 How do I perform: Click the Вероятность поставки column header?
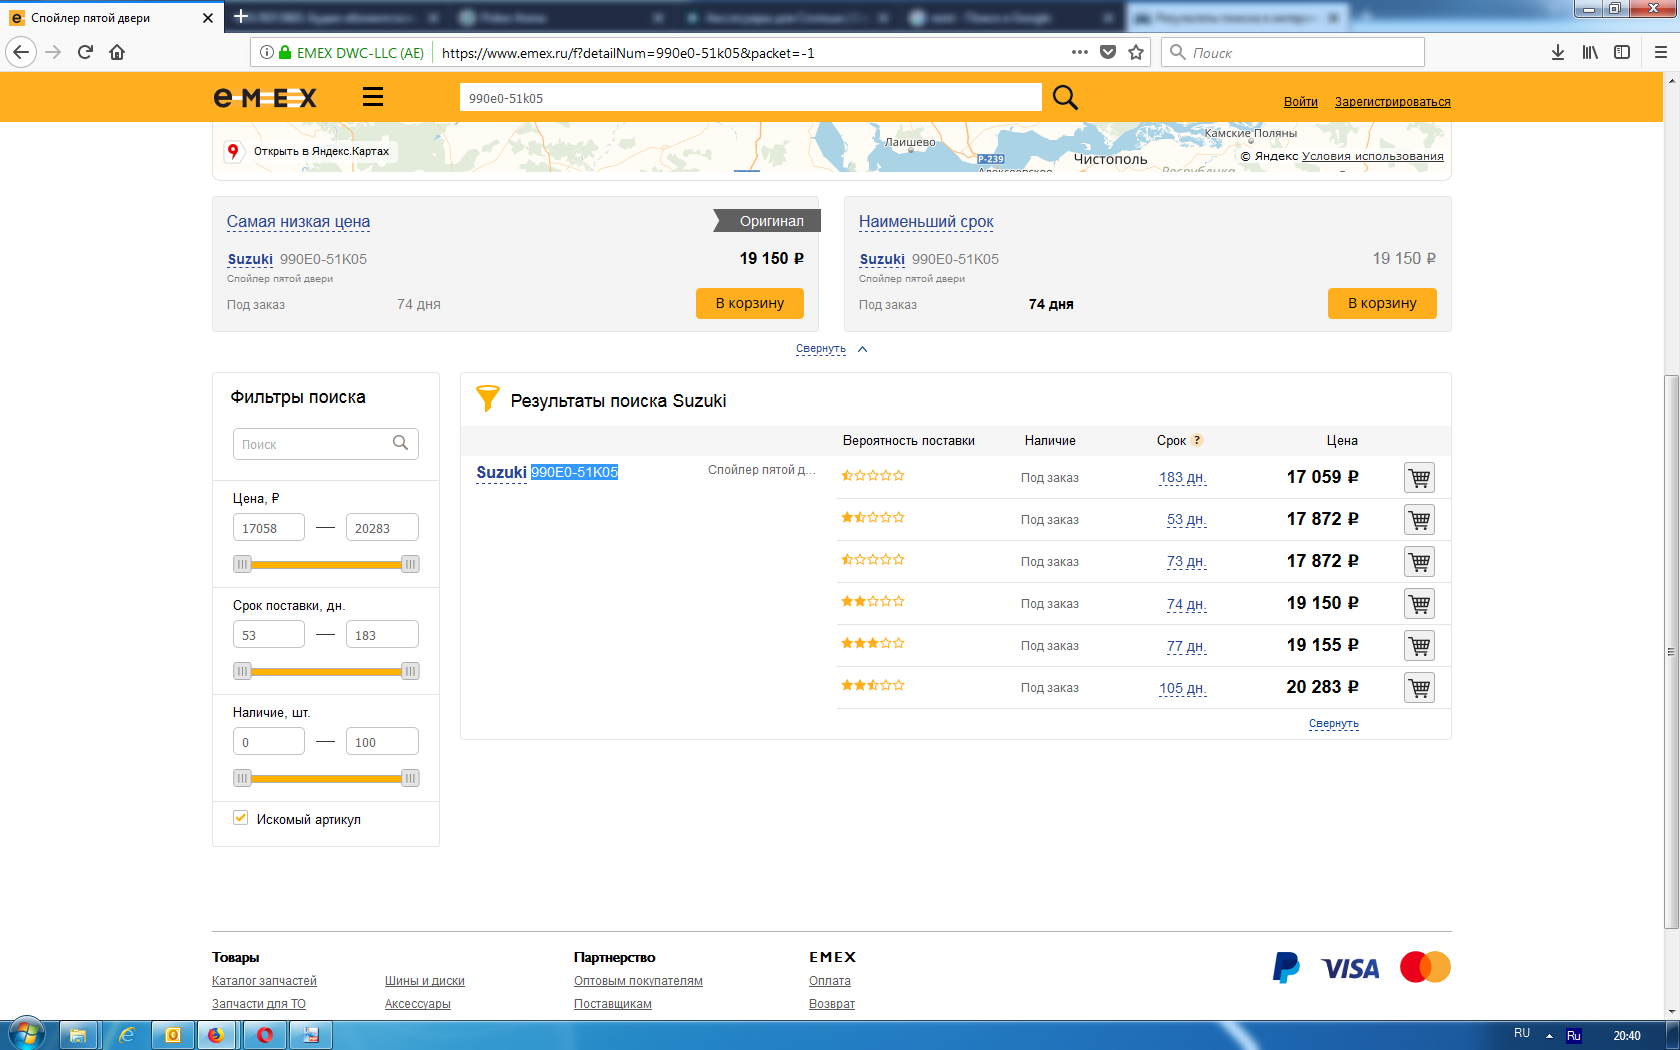coord(908,441)
